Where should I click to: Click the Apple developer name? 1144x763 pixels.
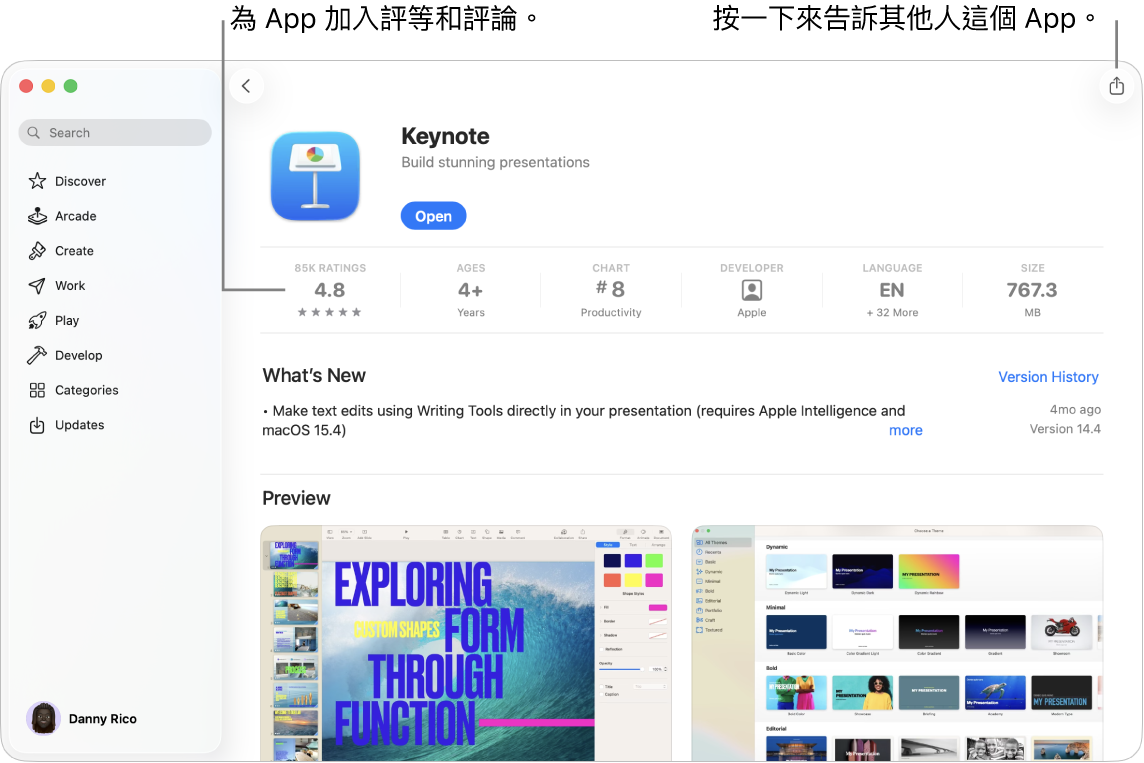tap(751, 313)
